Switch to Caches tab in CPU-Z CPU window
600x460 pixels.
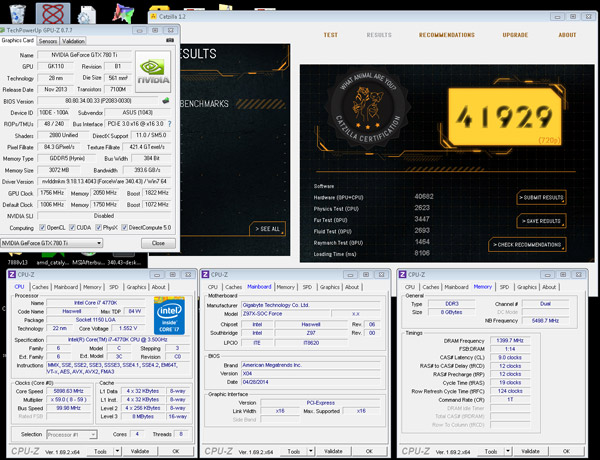point(40,287)
